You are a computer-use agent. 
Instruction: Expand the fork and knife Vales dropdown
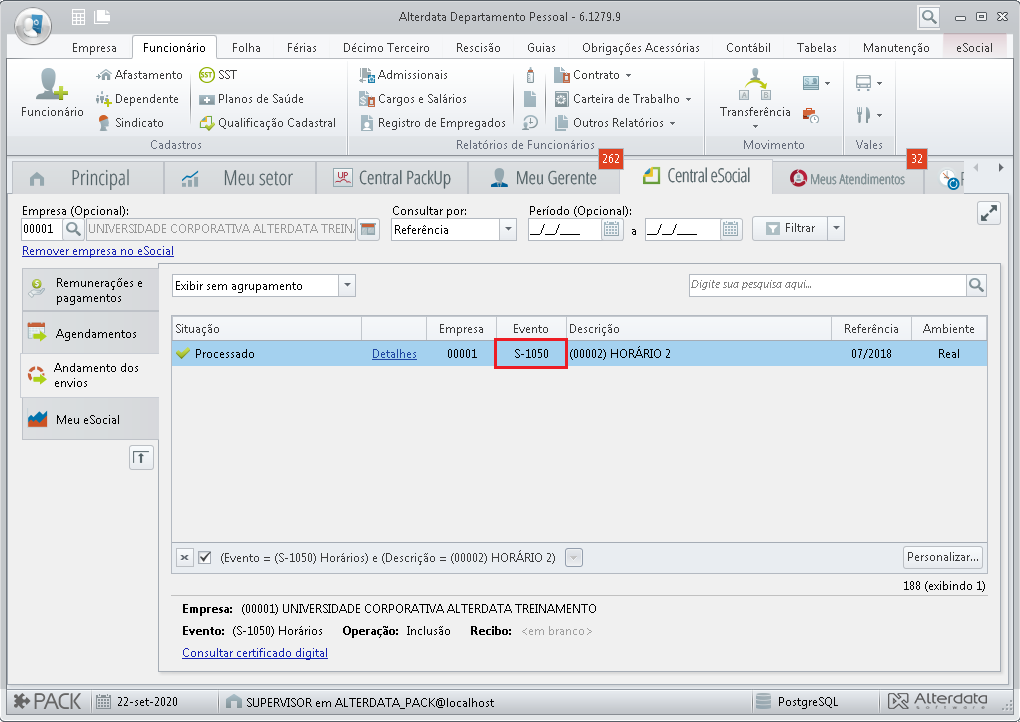coord(879,115)
